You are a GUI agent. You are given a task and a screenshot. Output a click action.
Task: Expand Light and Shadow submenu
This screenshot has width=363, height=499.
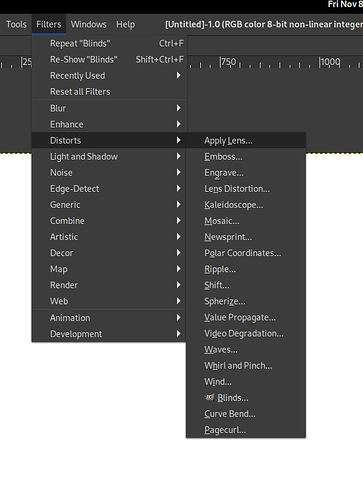[x=109, y=156]
